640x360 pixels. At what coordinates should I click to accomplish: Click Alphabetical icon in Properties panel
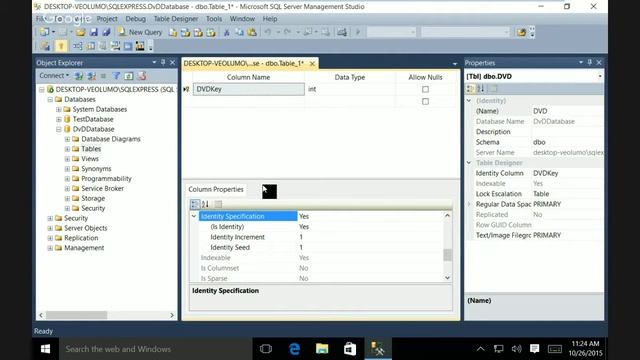(x=481, y=89)
